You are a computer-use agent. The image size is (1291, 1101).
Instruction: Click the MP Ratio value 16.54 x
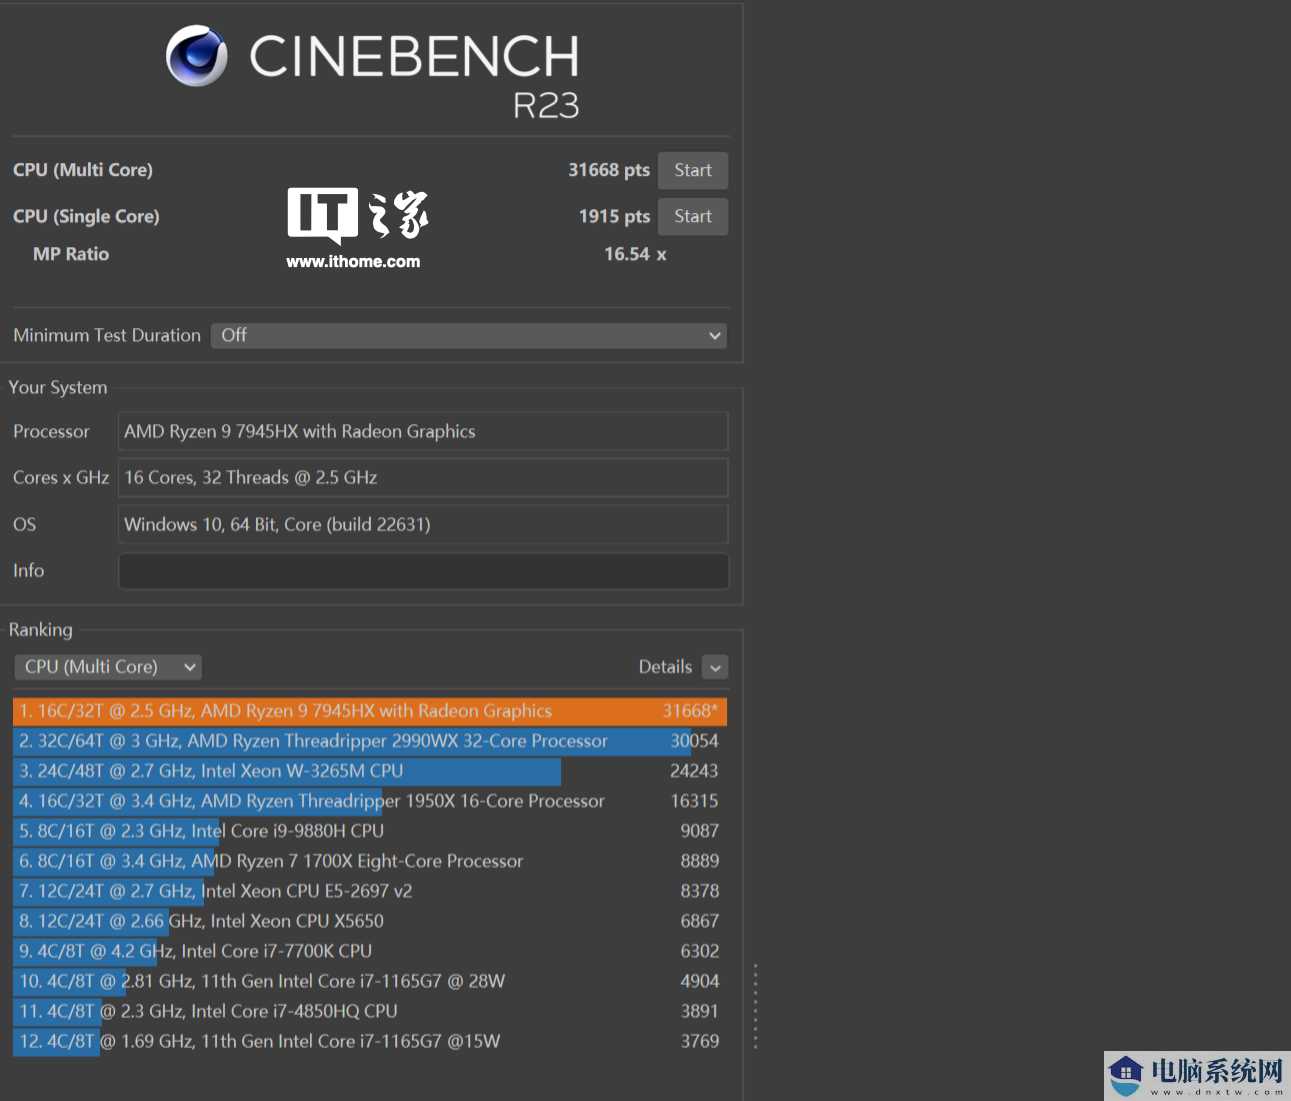pyautogui.click(x=635, y=254)
